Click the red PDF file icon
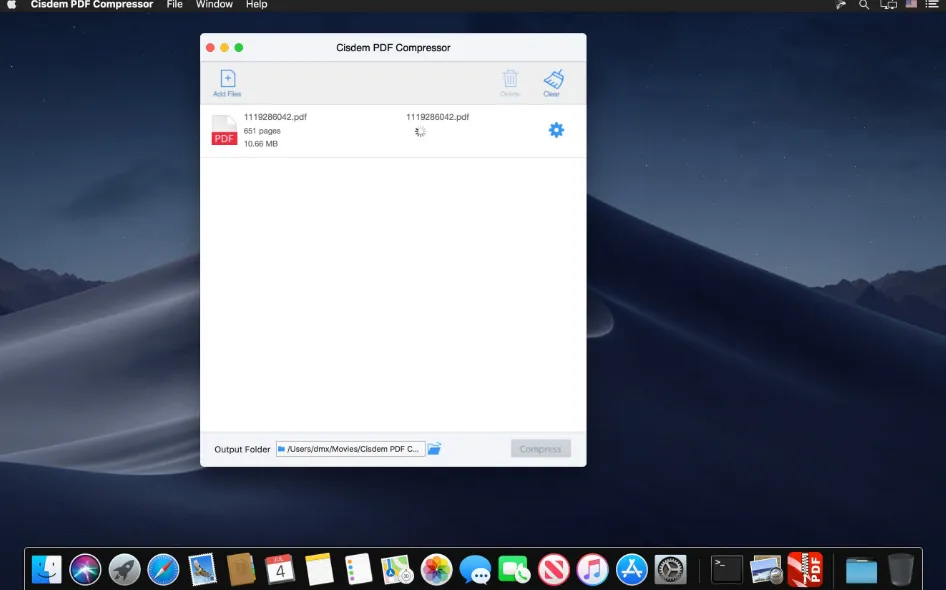946x590 pixels. pyautogui.click(x=224, y=130)
